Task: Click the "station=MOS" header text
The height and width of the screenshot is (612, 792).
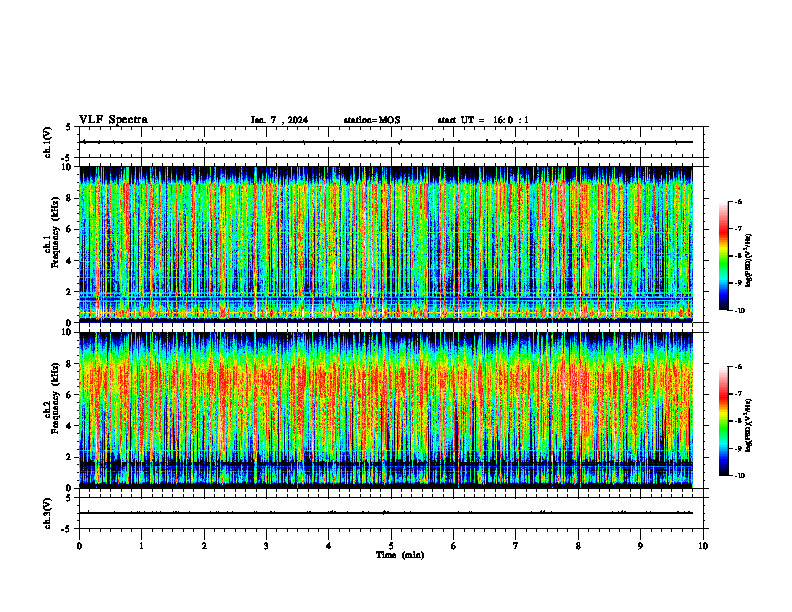Action: (x=372, y=120)
